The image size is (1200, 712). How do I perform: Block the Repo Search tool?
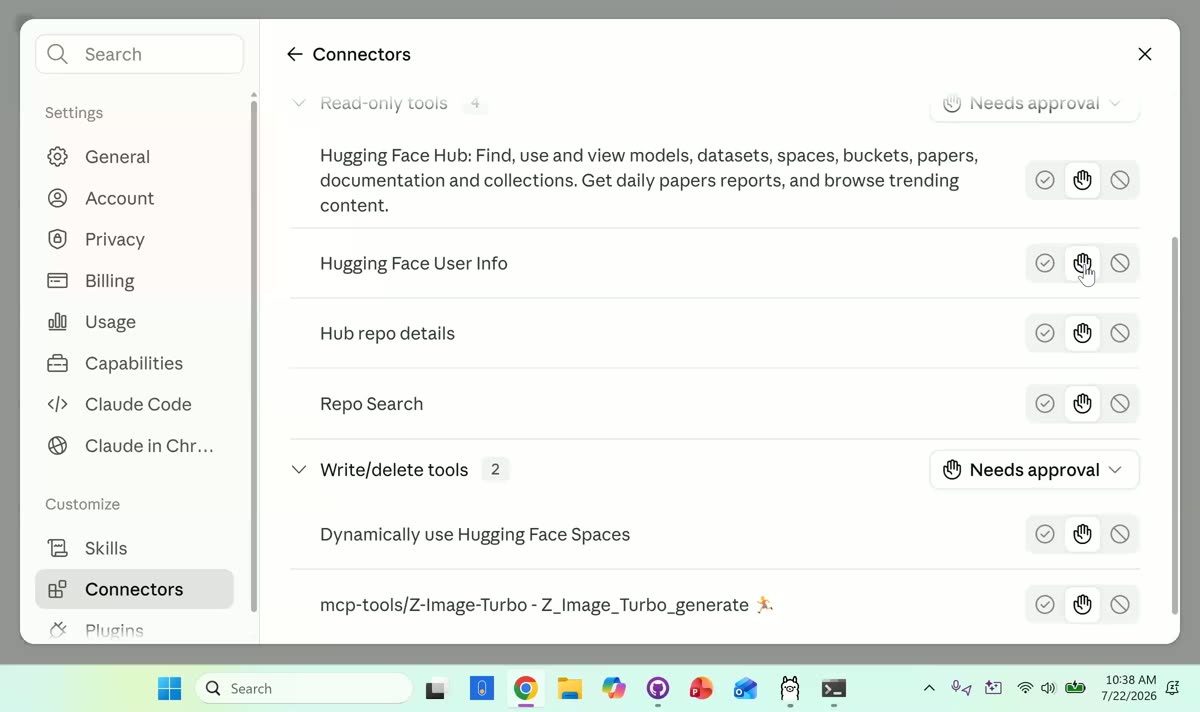(1120, 404)
